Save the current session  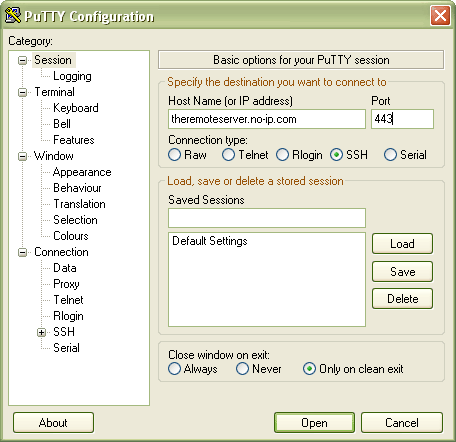point(402,271)
